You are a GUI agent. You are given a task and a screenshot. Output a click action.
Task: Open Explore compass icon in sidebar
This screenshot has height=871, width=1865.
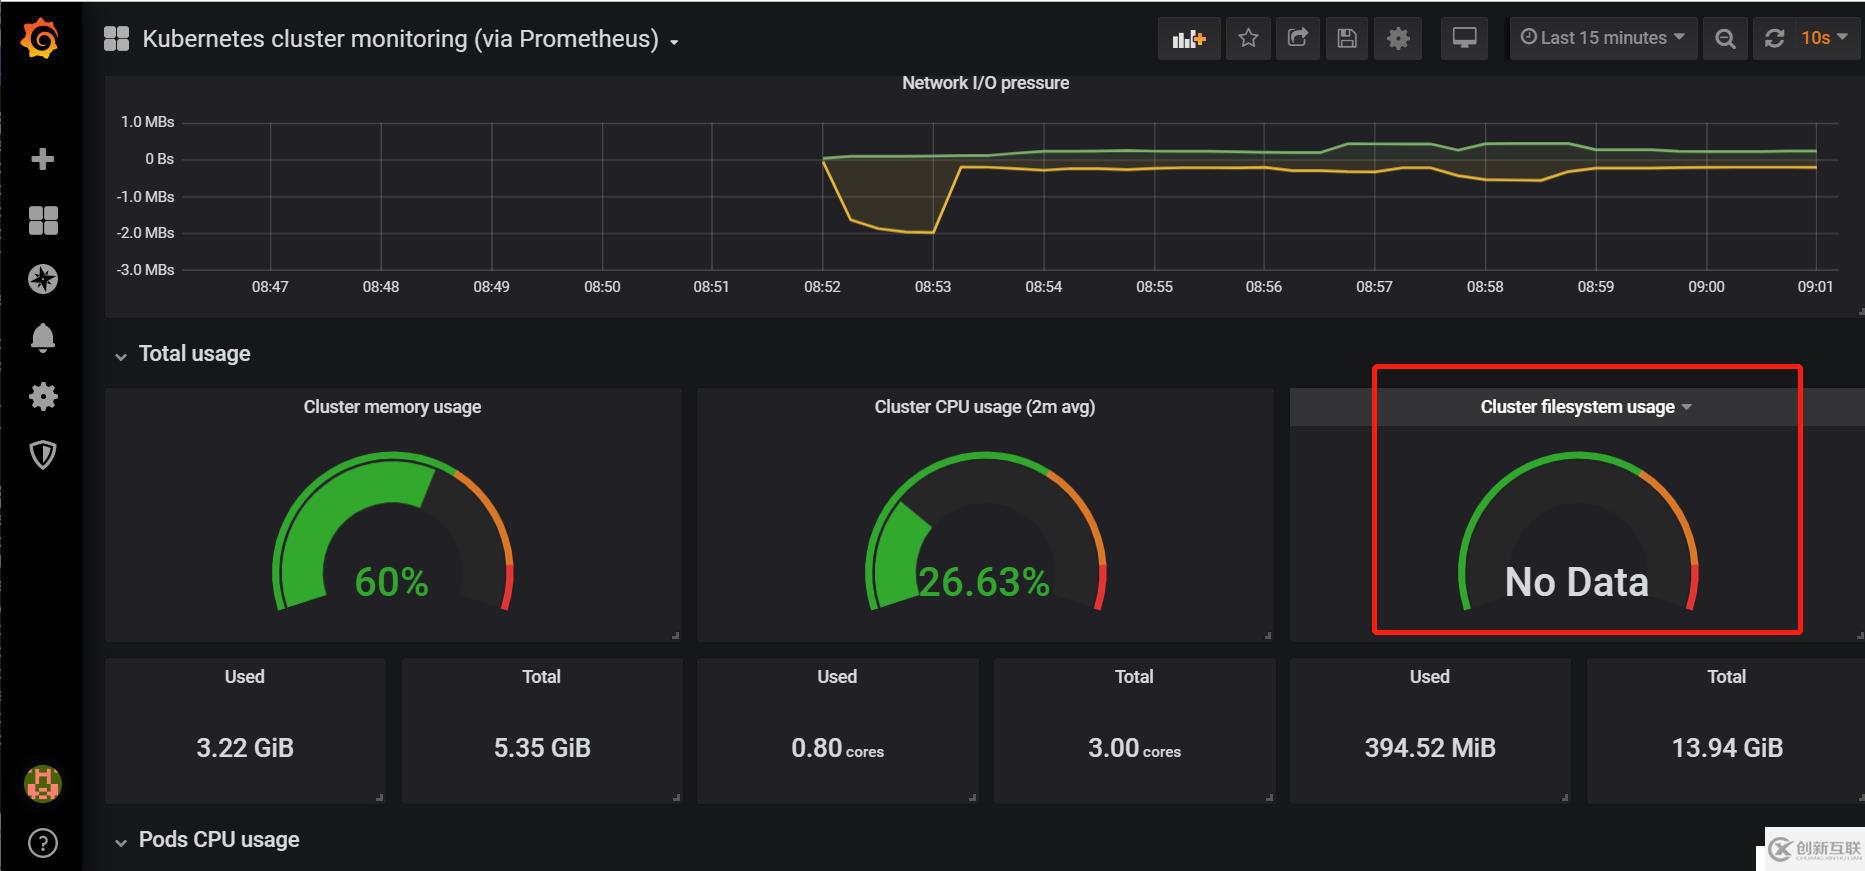43,279
